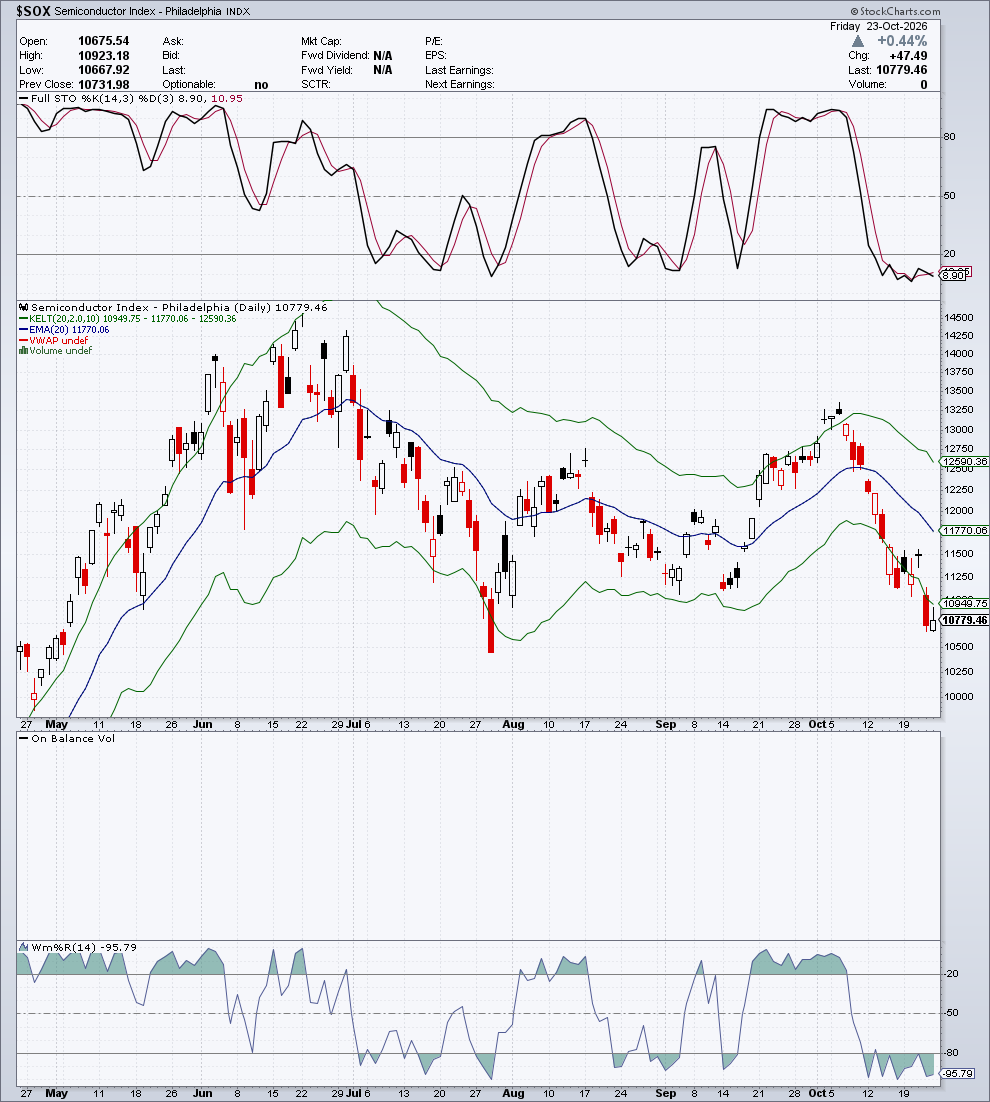Viewport: 990px width, 1102px height.
Task: Click the Prev Close value 10731.98
Action: 103,84
